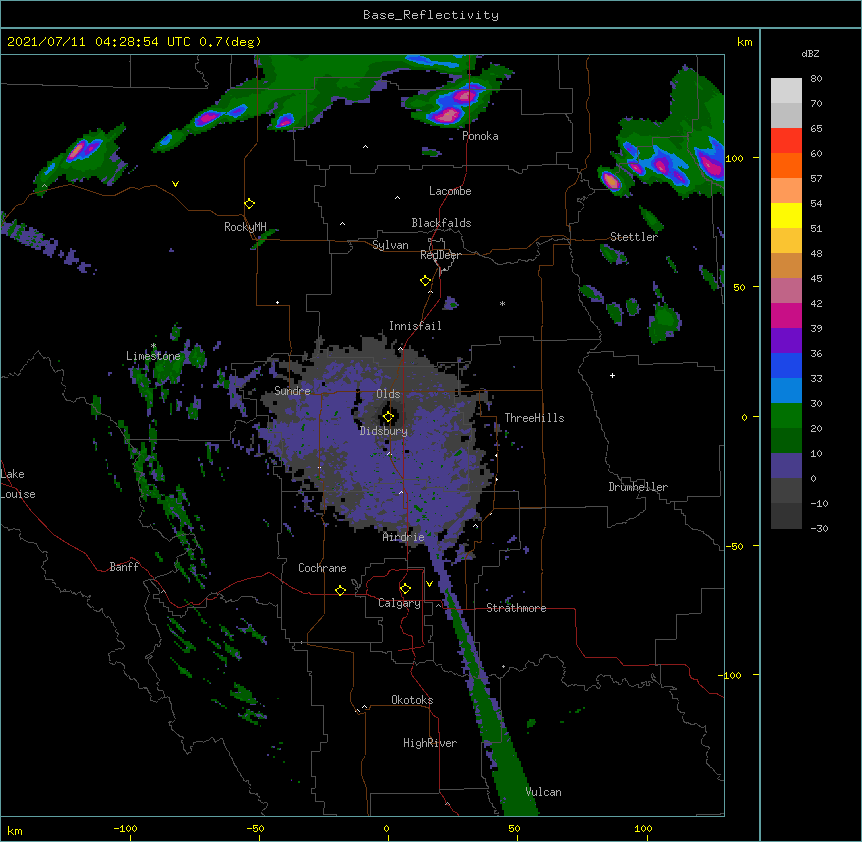Pick the purple 39-36 dBZ legend swatch
The image size is (862, 842).
(x=786, y=341)
